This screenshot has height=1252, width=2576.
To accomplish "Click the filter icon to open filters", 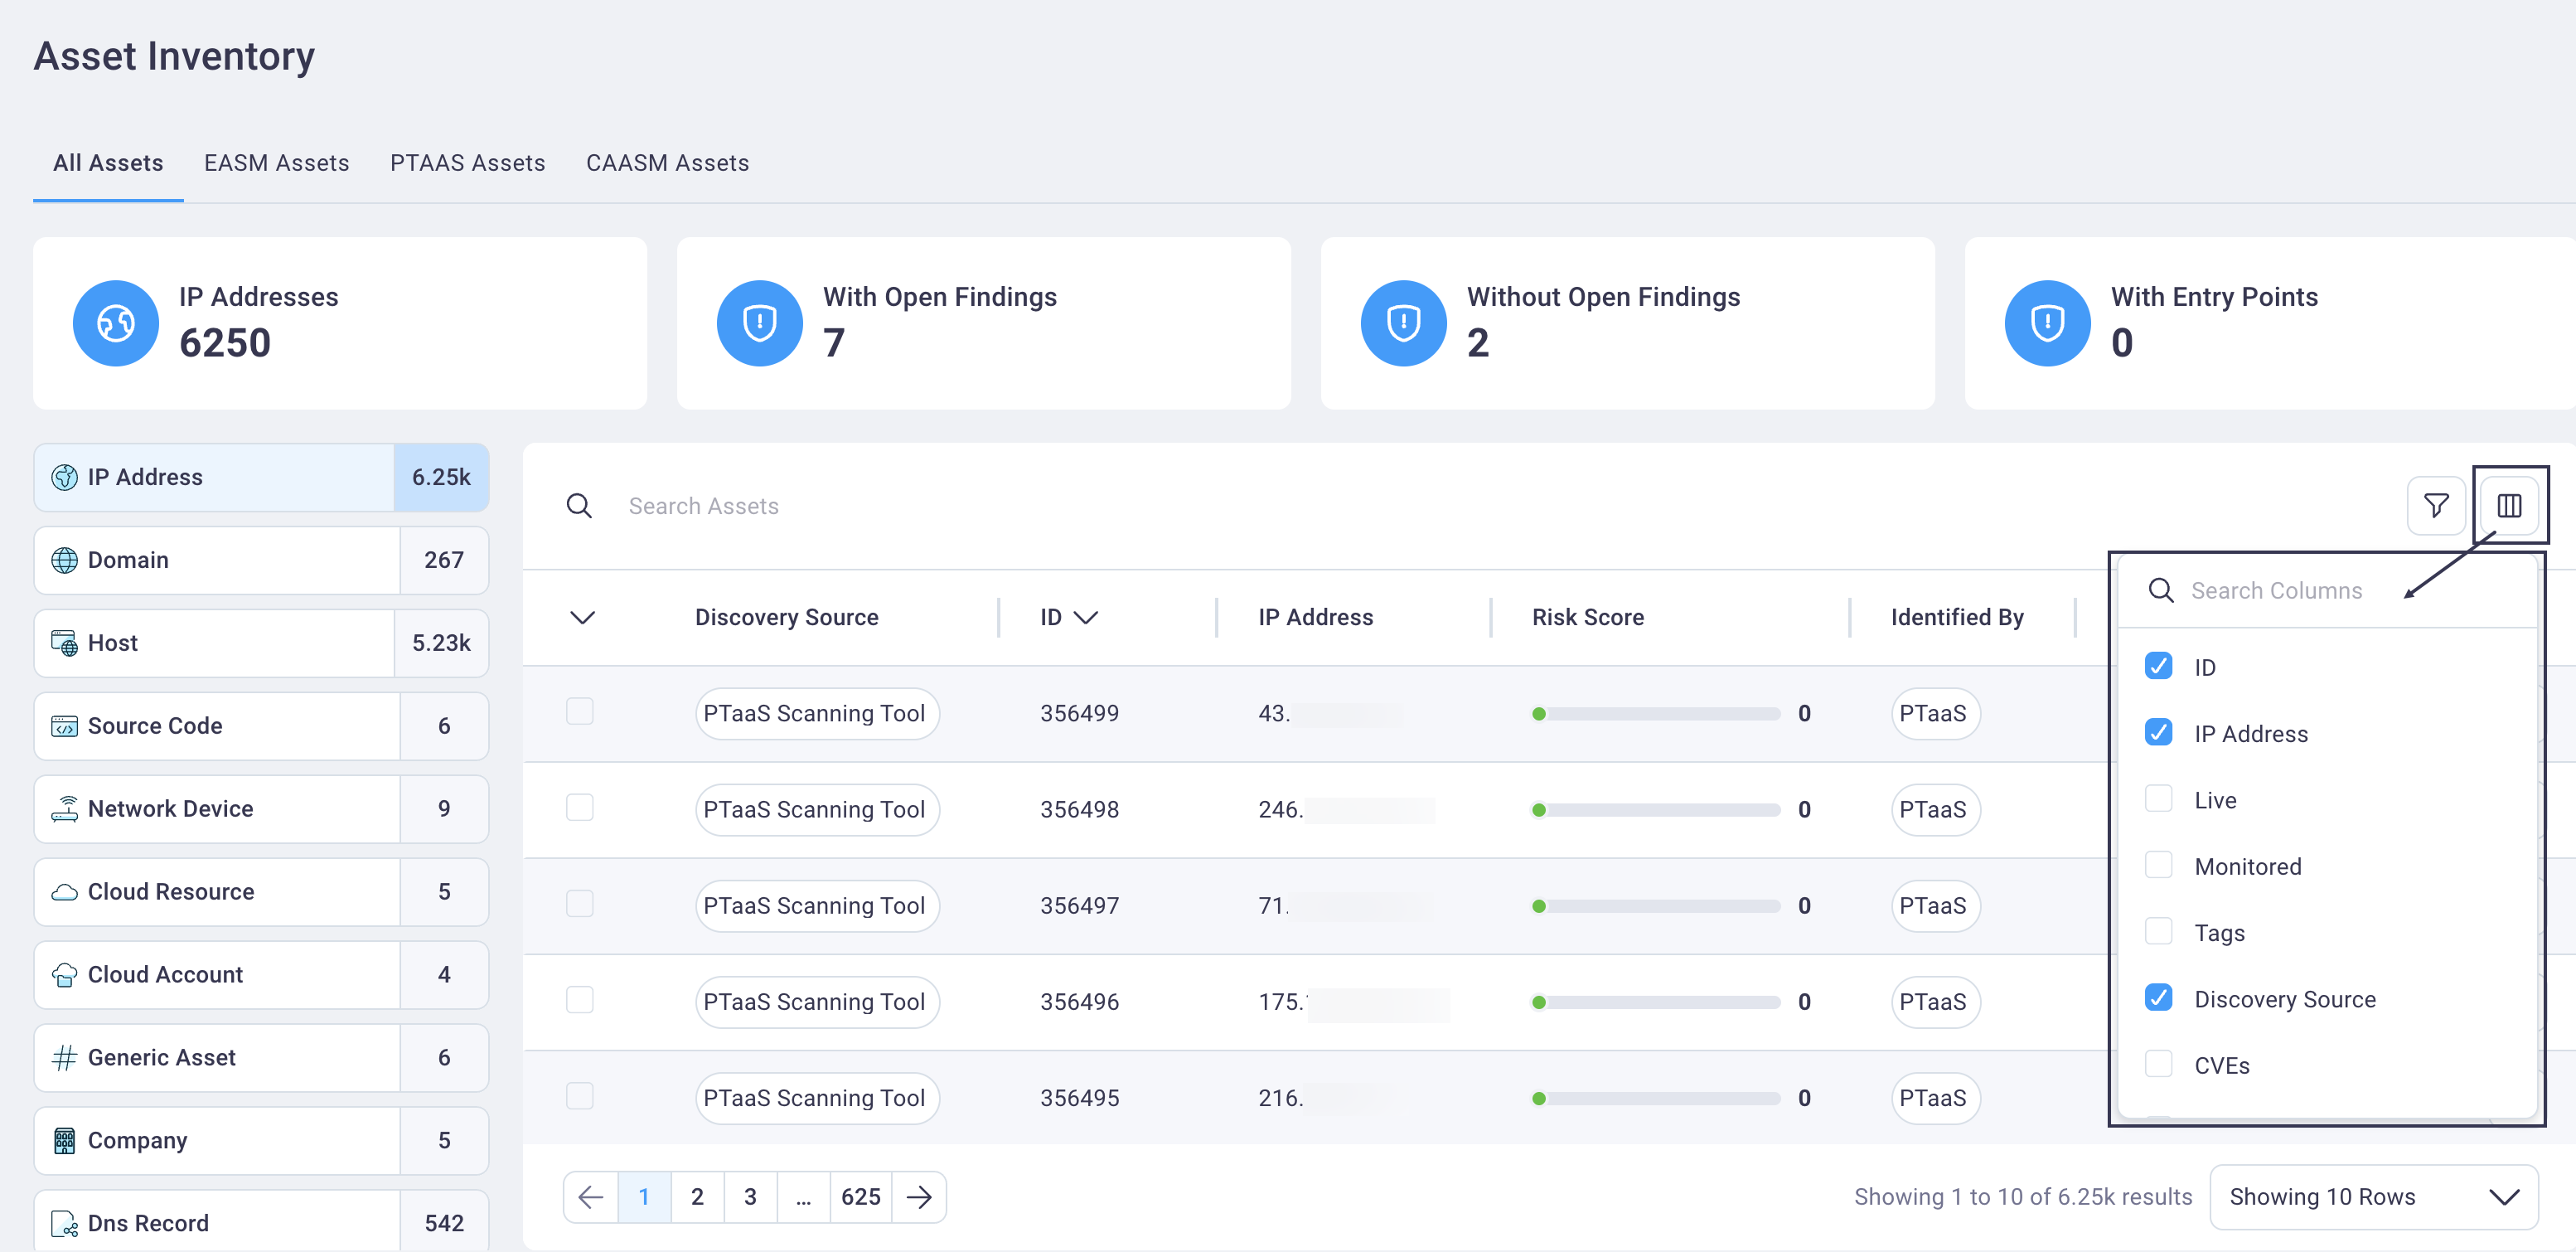I will [x=2438, y=504].
